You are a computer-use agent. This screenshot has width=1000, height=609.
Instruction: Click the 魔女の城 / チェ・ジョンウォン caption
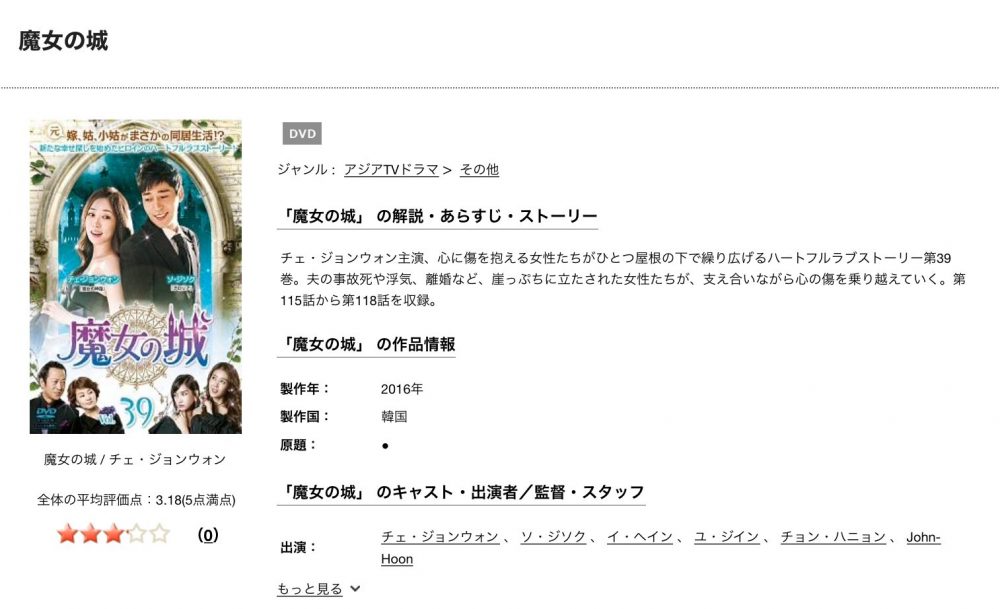pyautogui.click(x=135, y=459)
